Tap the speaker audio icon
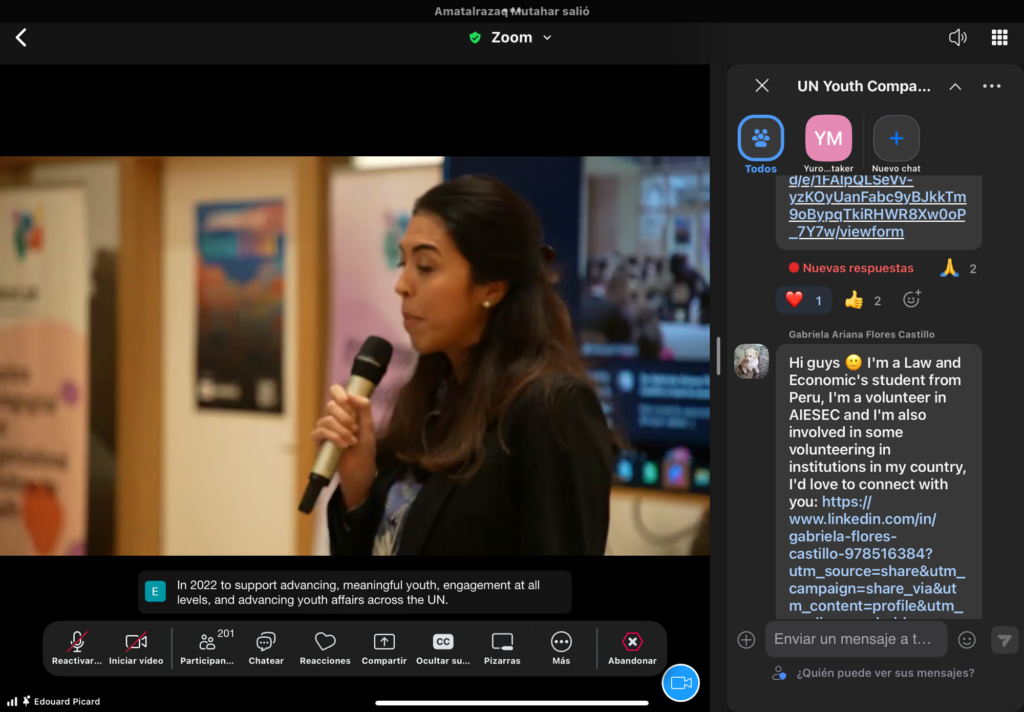 pyautogui.click(x=957, y=37)
